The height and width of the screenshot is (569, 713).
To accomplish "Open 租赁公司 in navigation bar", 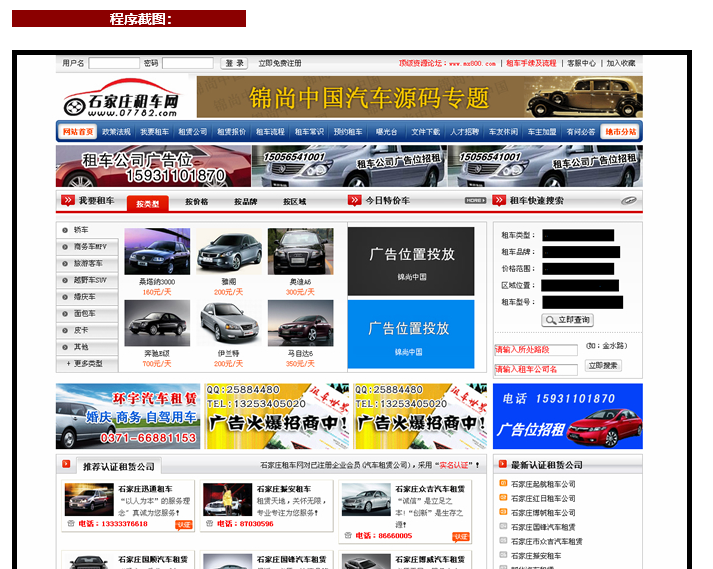I will tap(193, 132).
